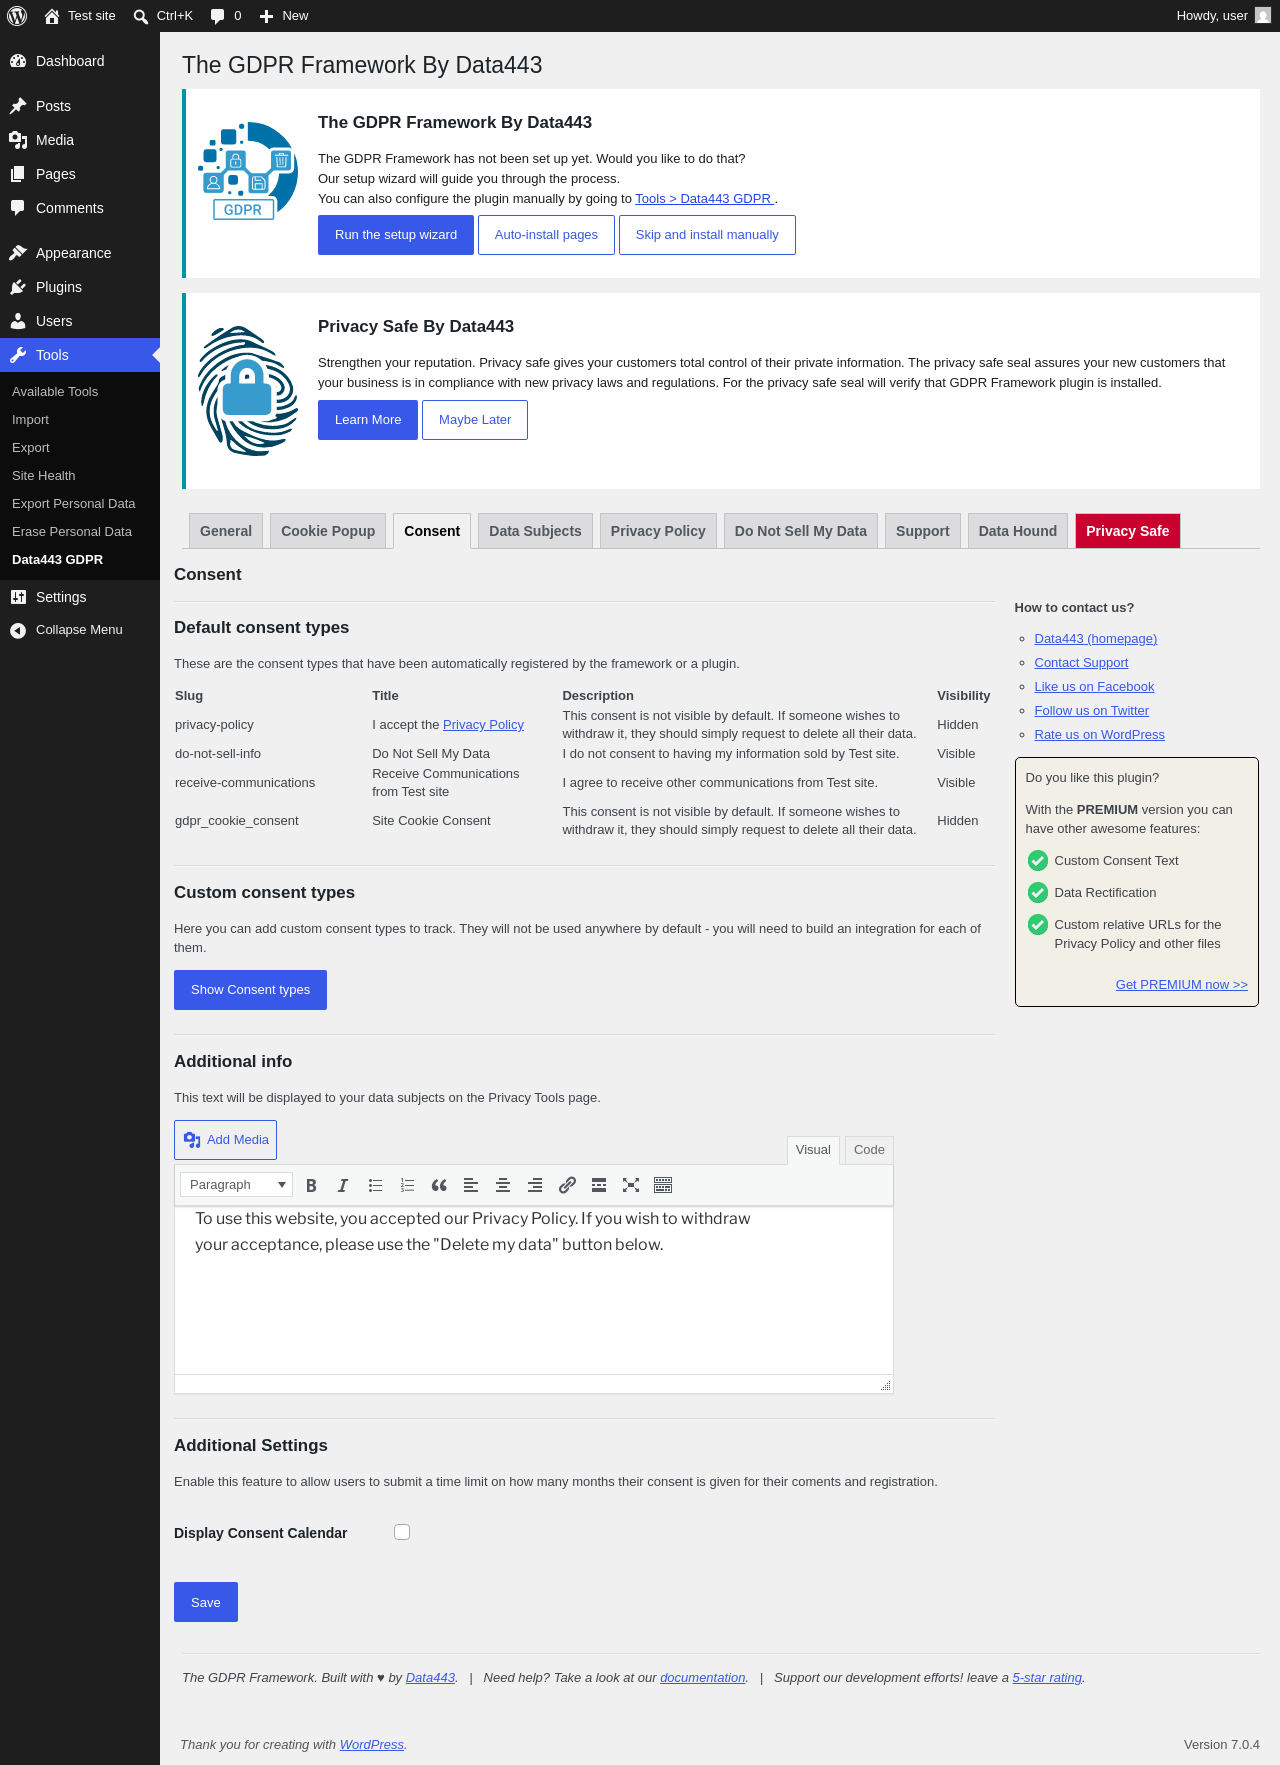Open Data443 (homepage) link

1096,639
